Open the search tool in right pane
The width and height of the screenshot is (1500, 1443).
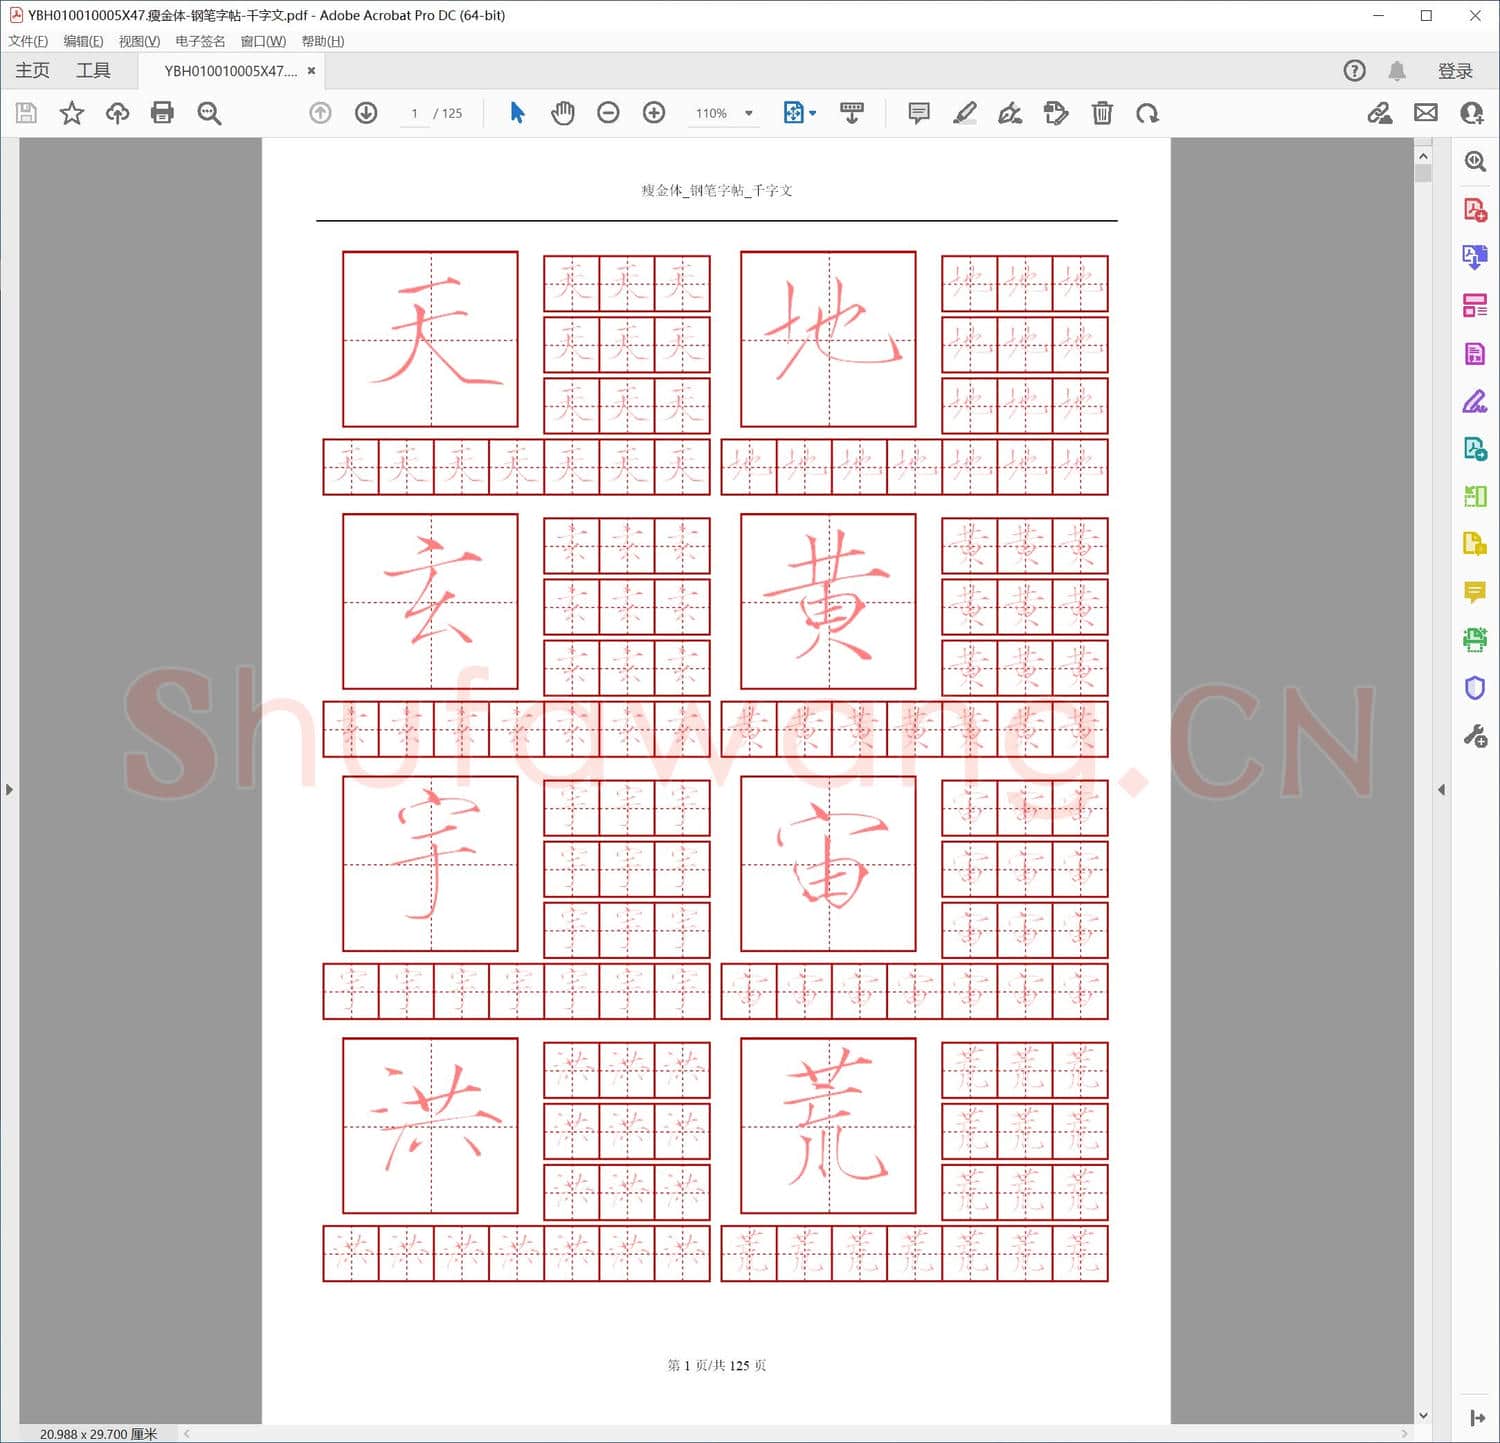click(1475, 162)
